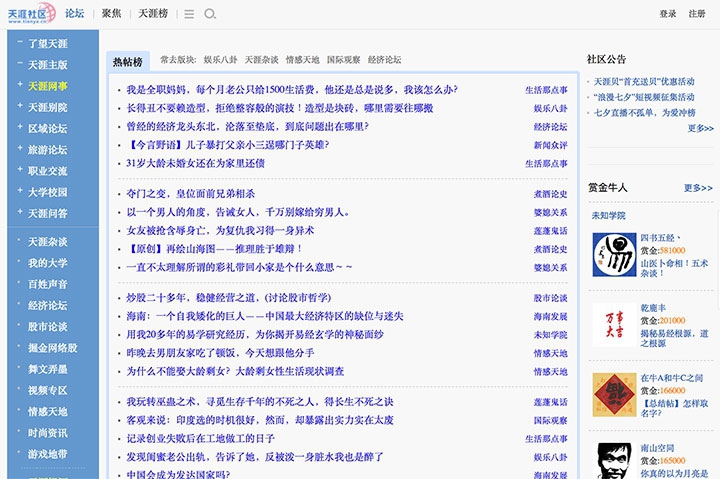Click the 万事大吉 avatar of 乾鹿丰
720x479 pixels.
(x=612, y=325)
